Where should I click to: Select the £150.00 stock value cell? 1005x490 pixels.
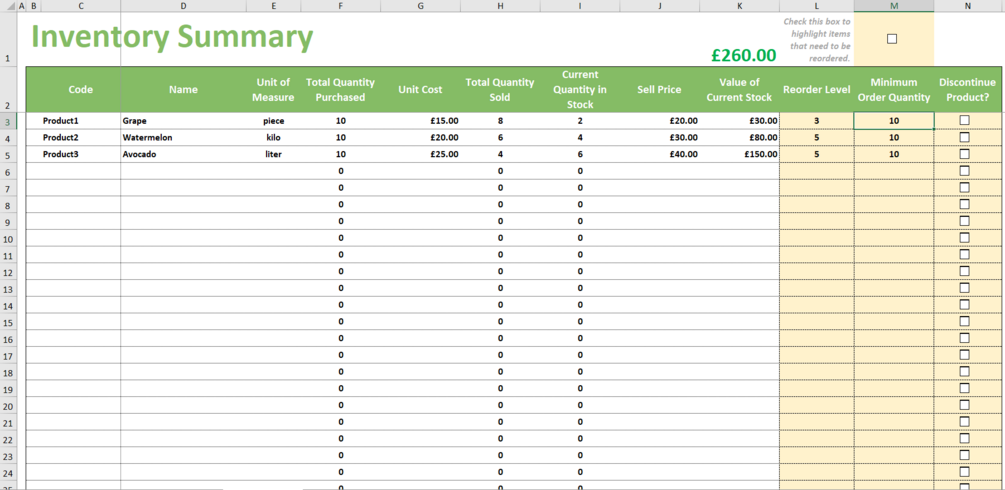click(x=740, y=154)
